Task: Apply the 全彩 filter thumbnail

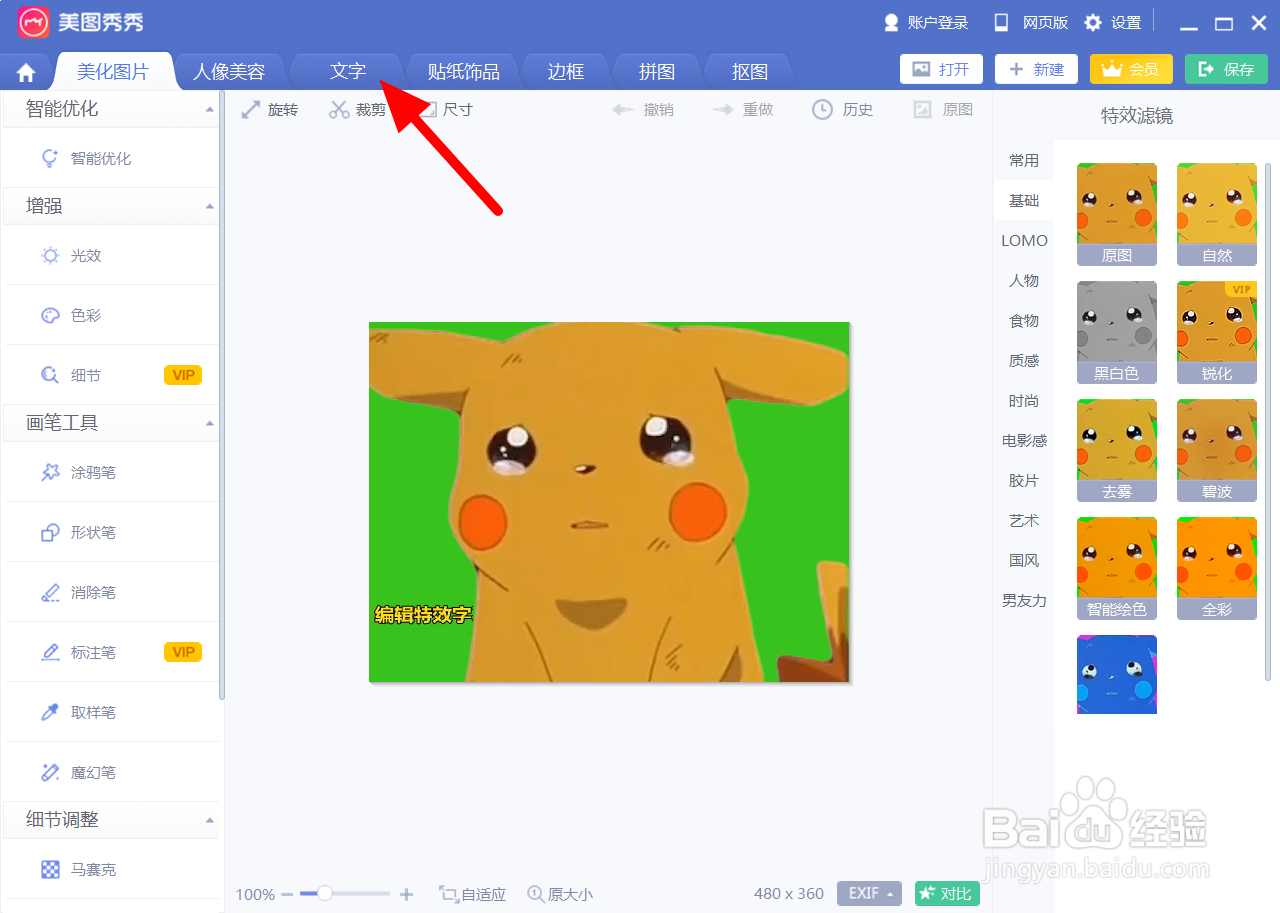Action: pos(1217,568)
